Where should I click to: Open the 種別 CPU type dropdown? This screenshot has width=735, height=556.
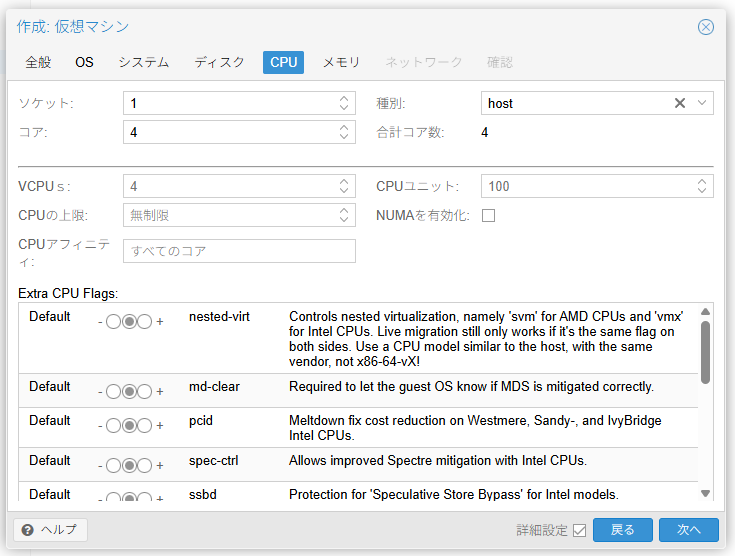pos(703,103)
